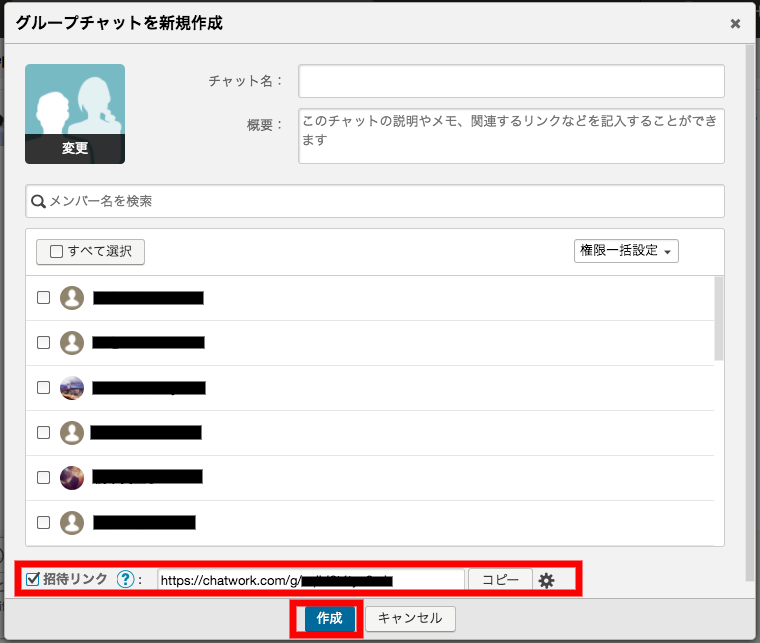Select the fourth member's checkbox
The width and height of the screenshot is (760, 643).
pyautogui.click(x=43, y=433)
